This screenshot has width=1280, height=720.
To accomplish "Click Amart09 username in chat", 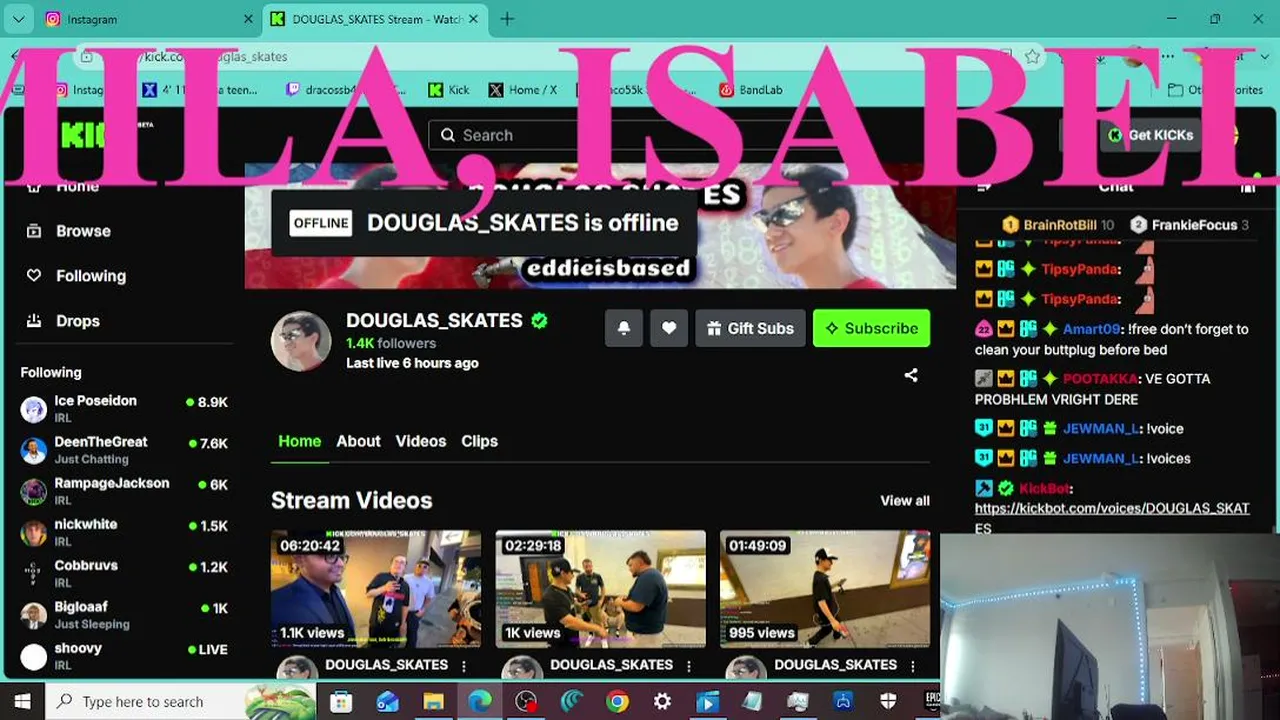I will 1092,329.
